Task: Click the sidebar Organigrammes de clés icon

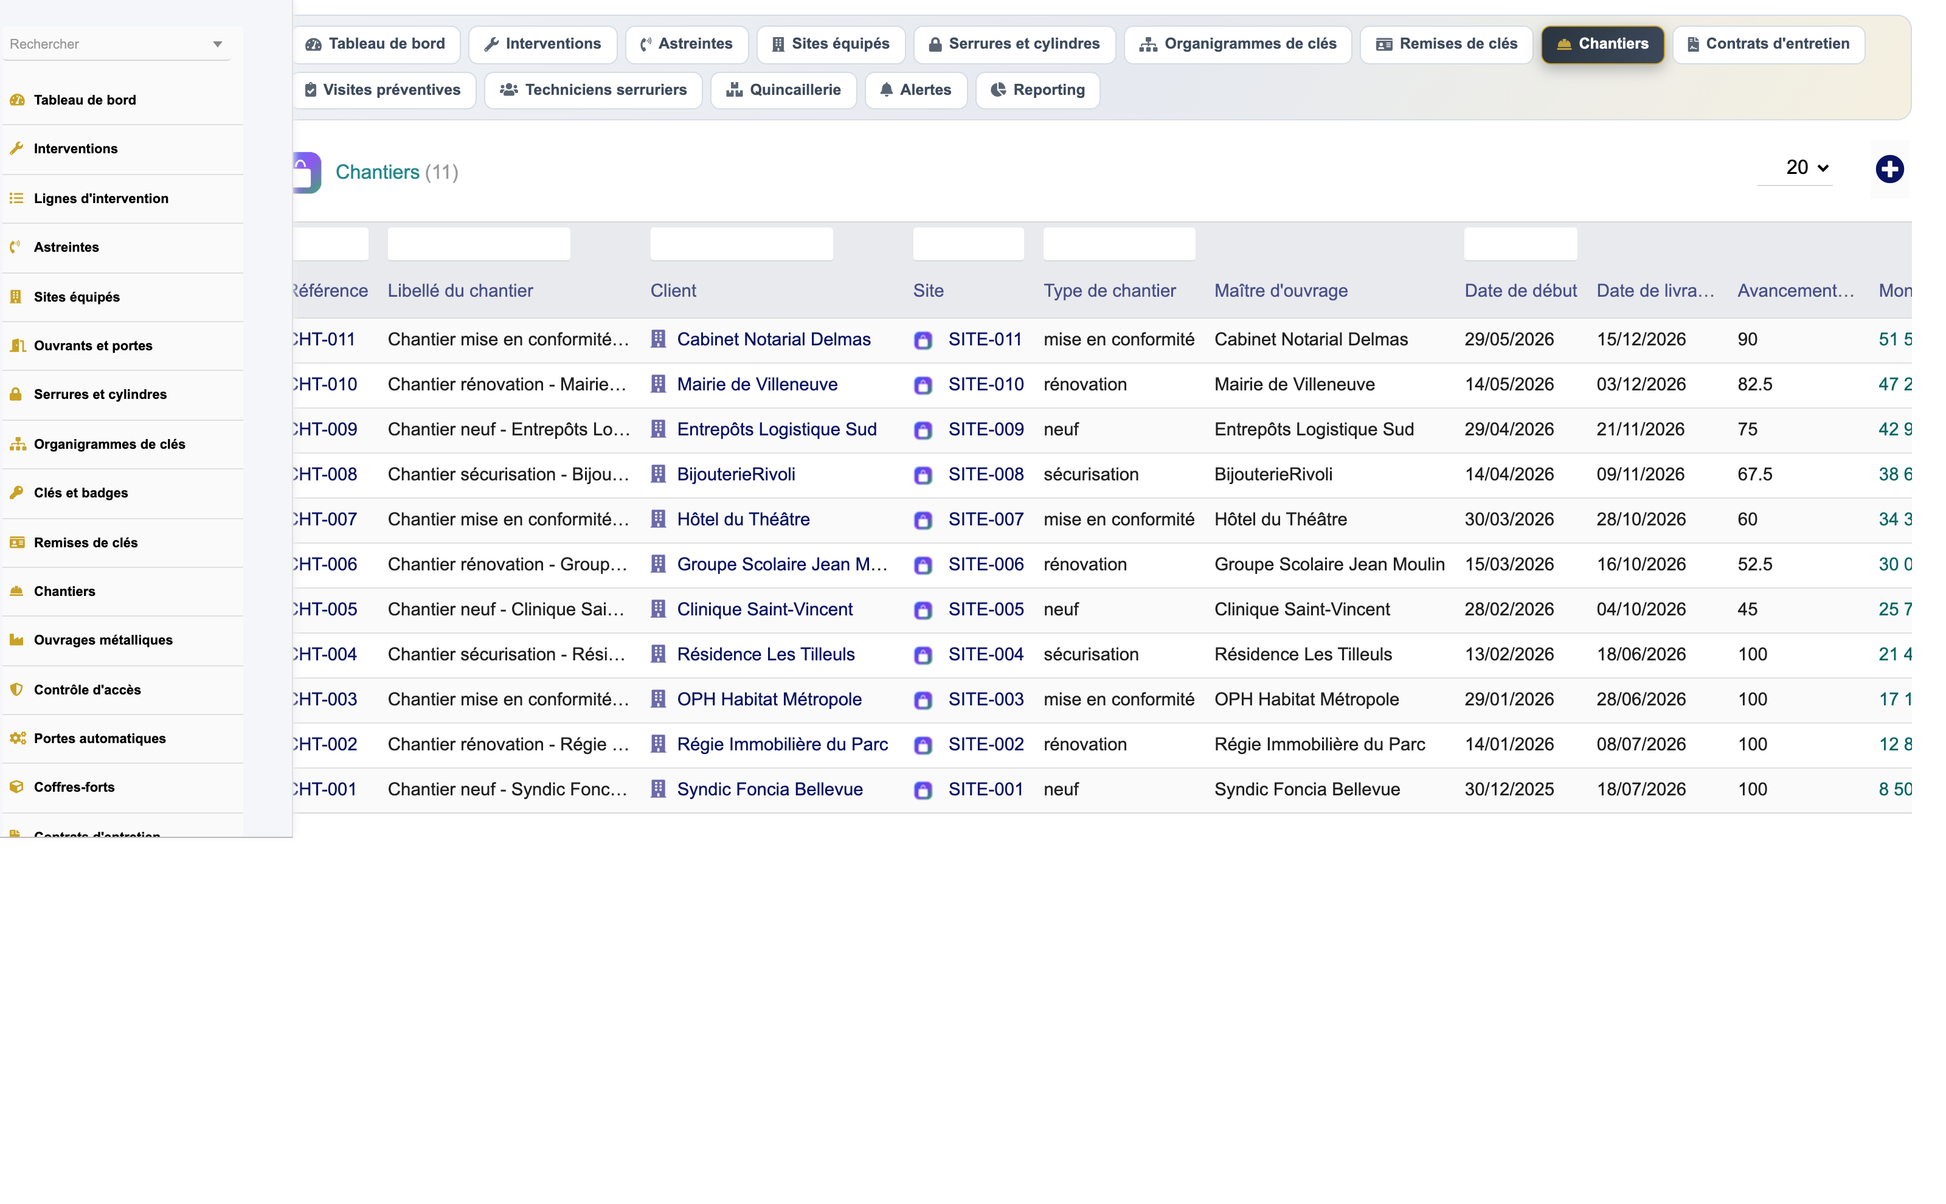Action: click(x=17, y=444)
